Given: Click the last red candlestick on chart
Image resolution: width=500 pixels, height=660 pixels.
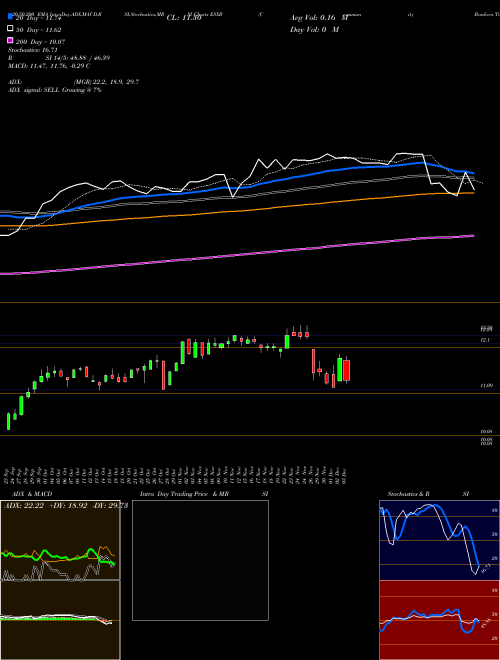Looking at the screenshot, I should click(x=347, y=370).
